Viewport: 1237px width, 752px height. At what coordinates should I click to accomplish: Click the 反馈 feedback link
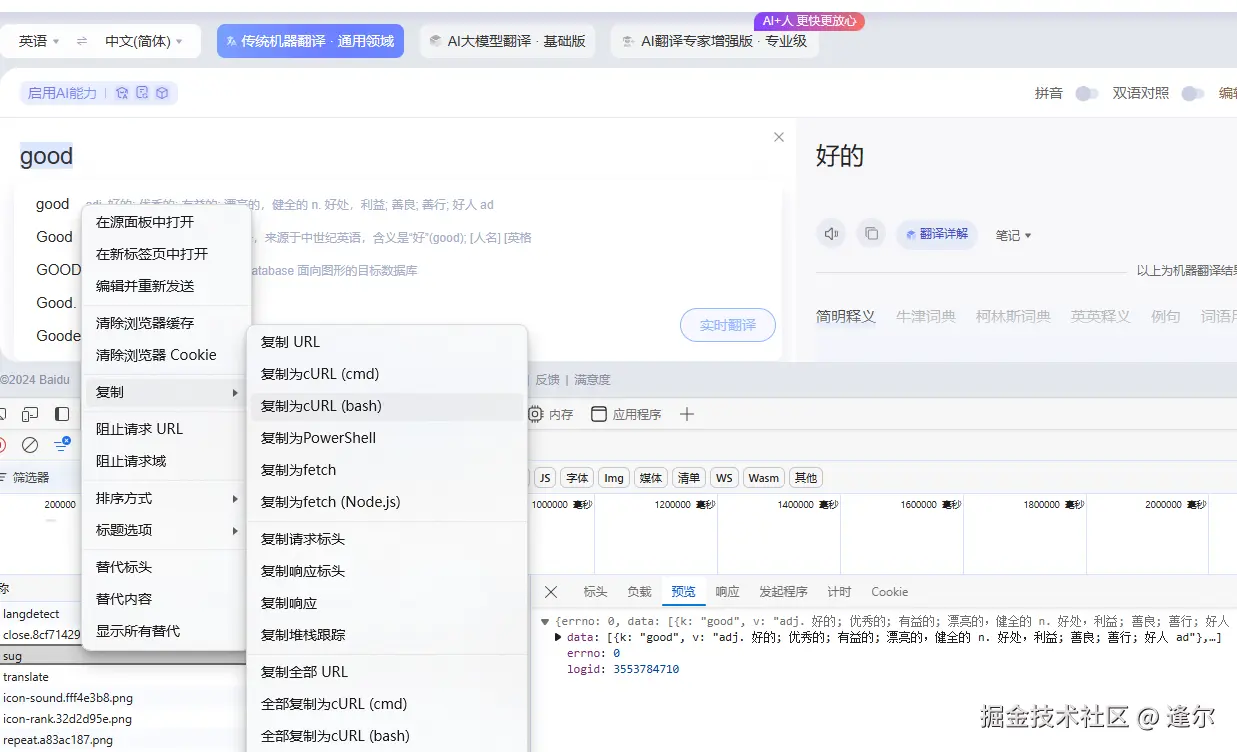pos(548,379)
